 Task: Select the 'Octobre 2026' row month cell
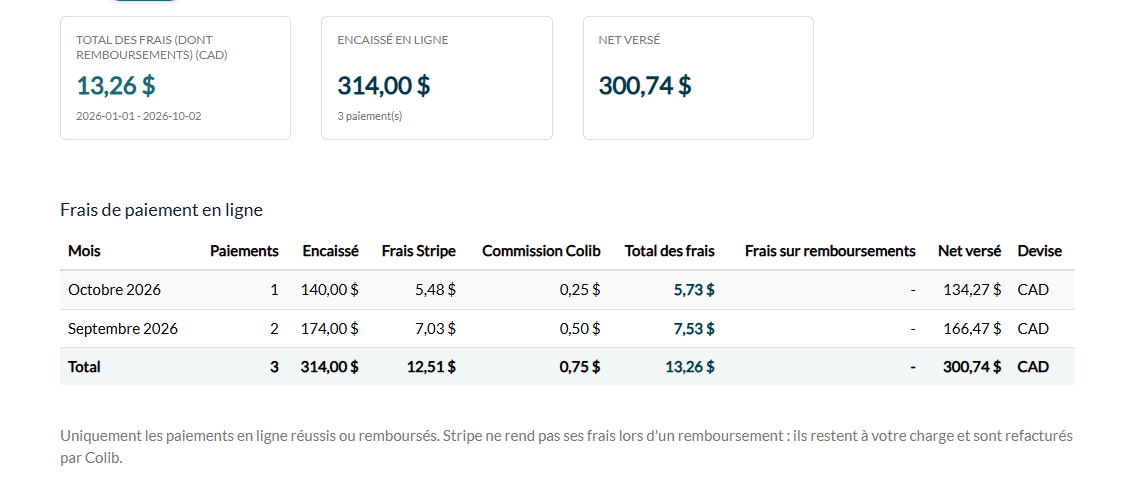coord(114,290)
